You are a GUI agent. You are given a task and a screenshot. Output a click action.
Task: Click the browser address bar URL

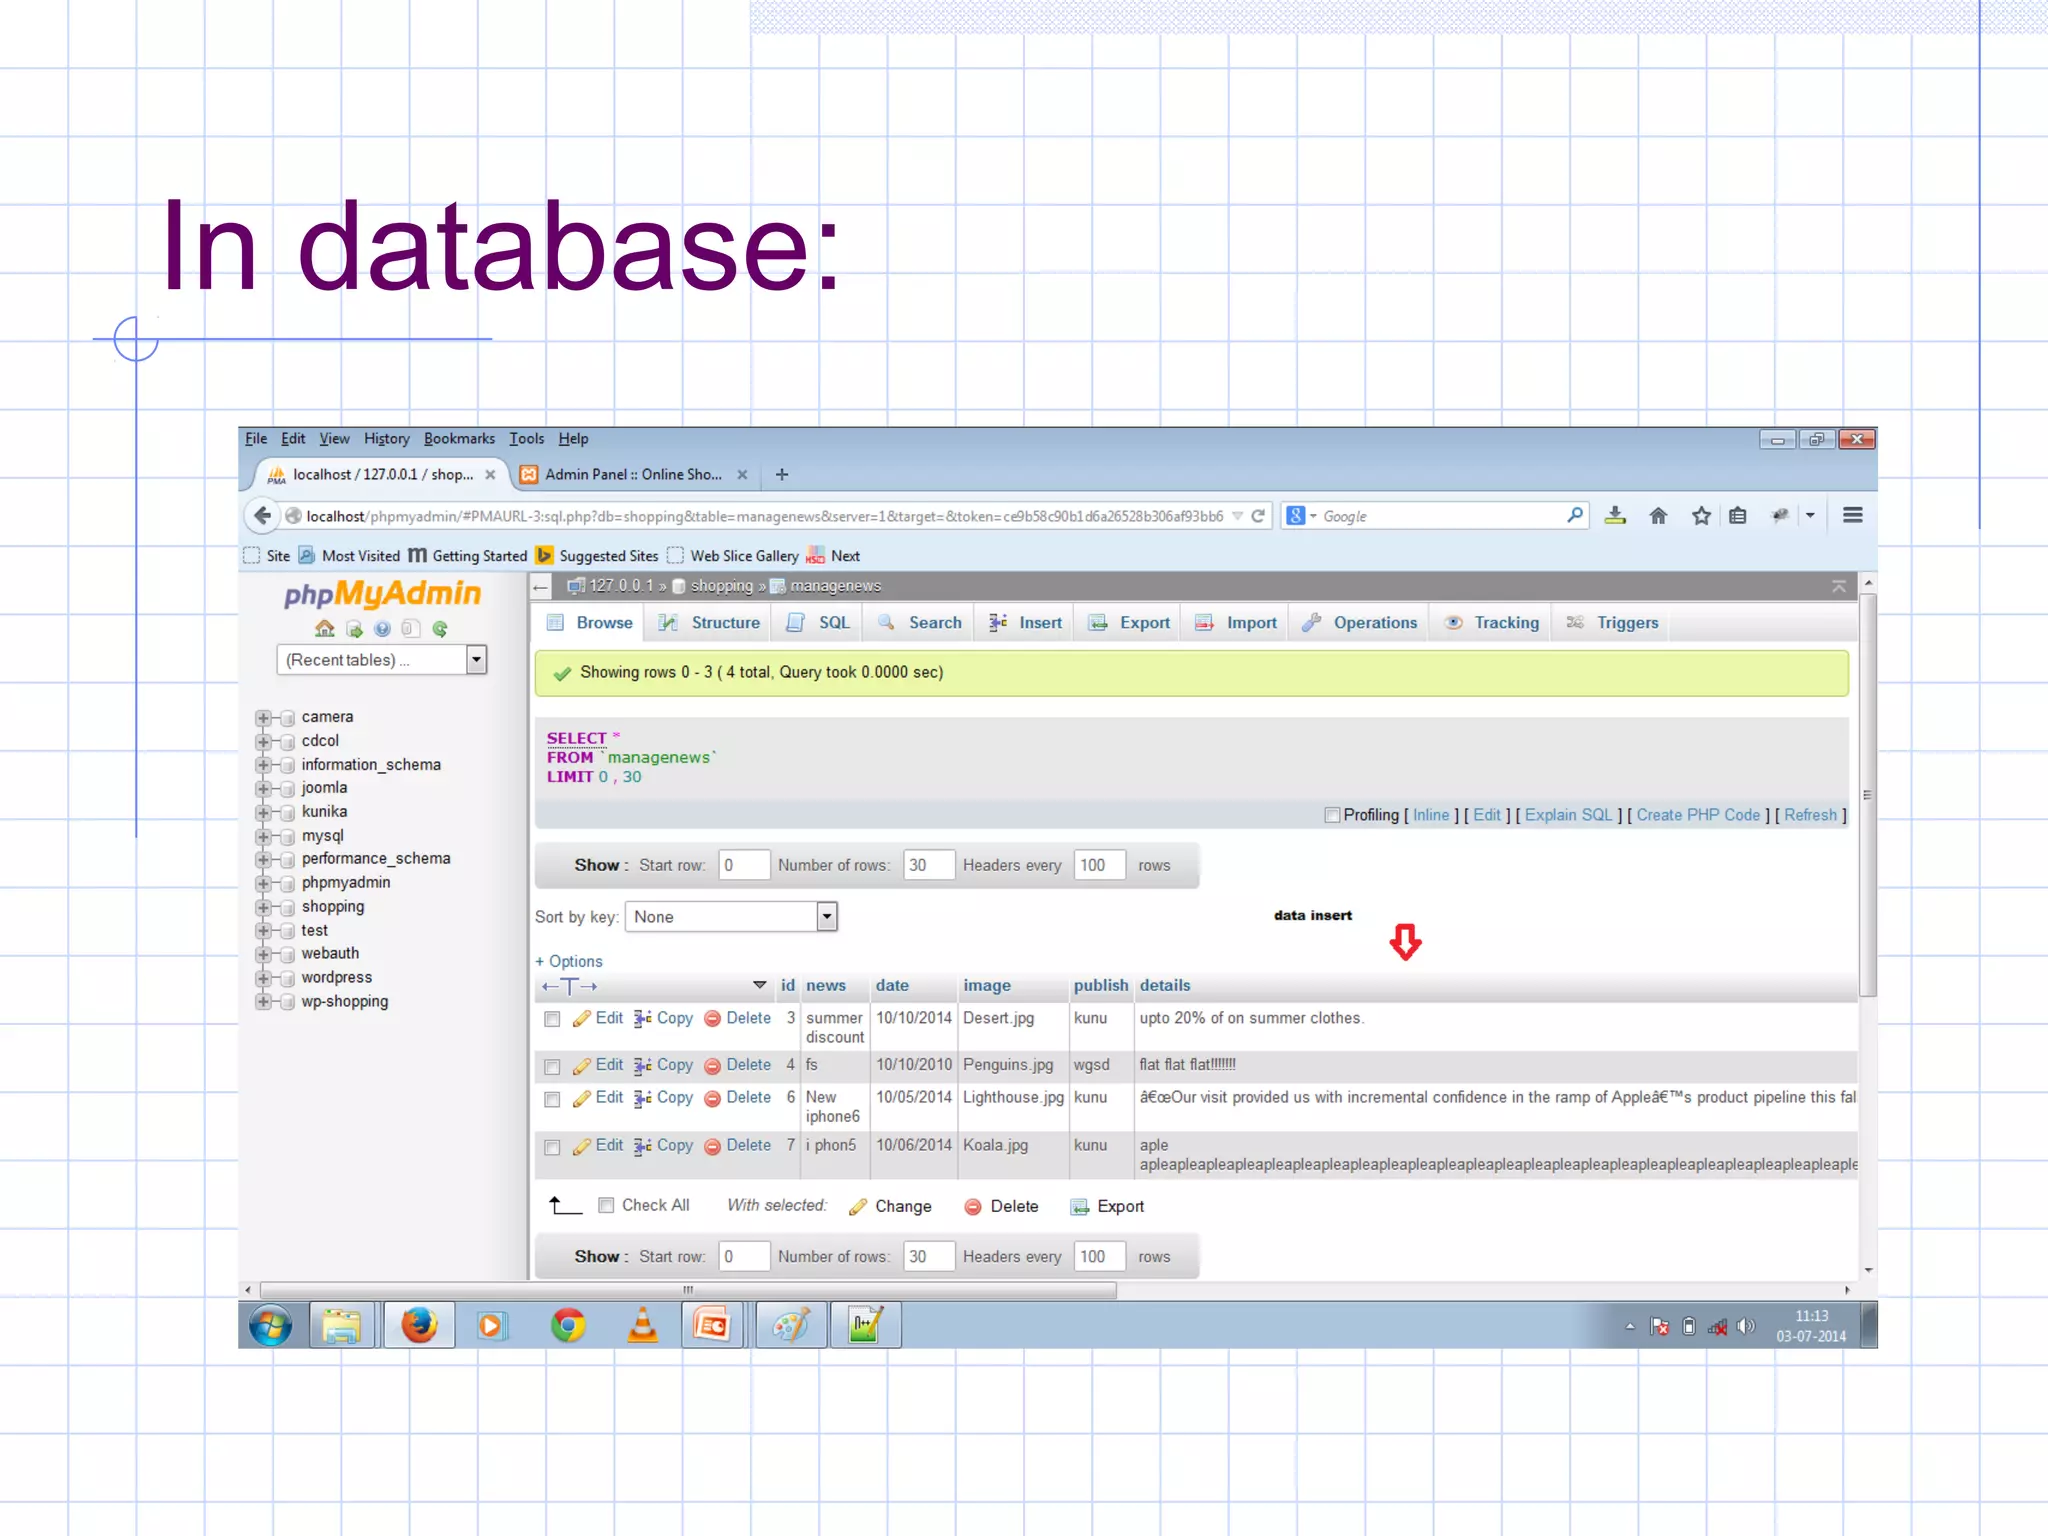[764, 516]
